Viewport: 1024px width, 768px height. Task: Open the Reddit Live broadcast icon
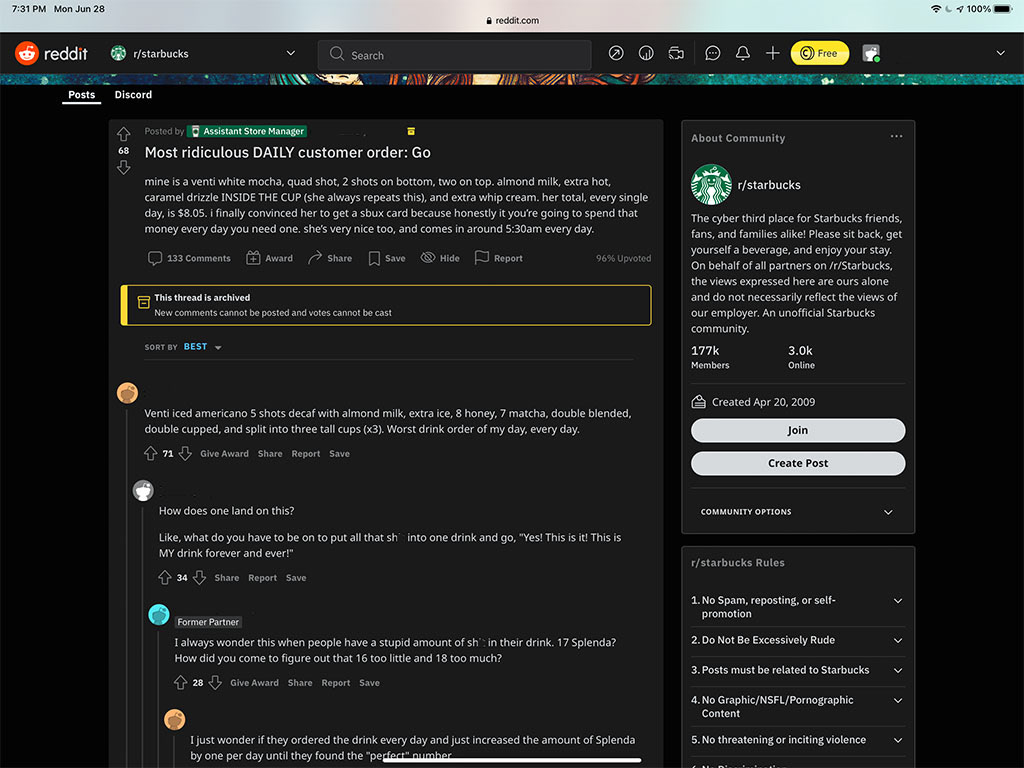(676, 54)
